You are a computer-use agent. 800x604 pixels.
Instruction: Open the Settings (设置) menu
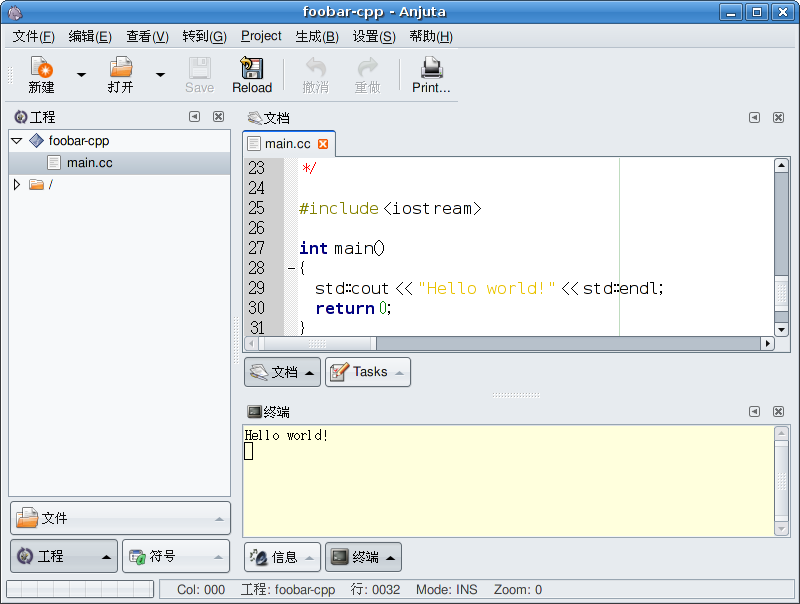(374, 36)
